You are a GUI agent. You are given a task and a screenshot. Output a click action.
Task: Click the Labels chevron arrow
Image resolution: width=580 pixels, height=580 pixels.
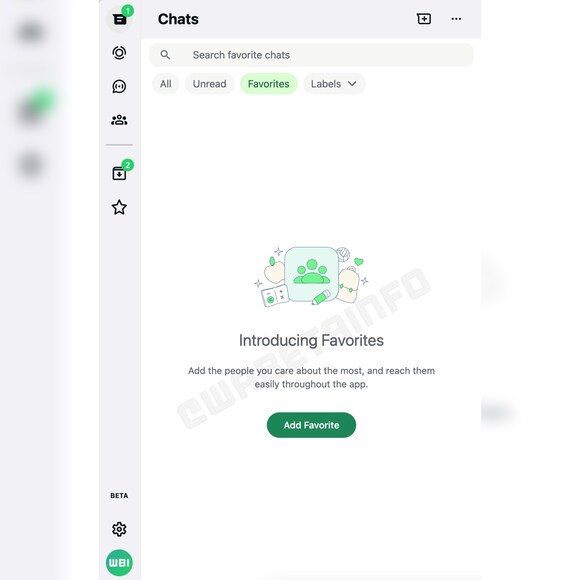[x=352, y=84]
